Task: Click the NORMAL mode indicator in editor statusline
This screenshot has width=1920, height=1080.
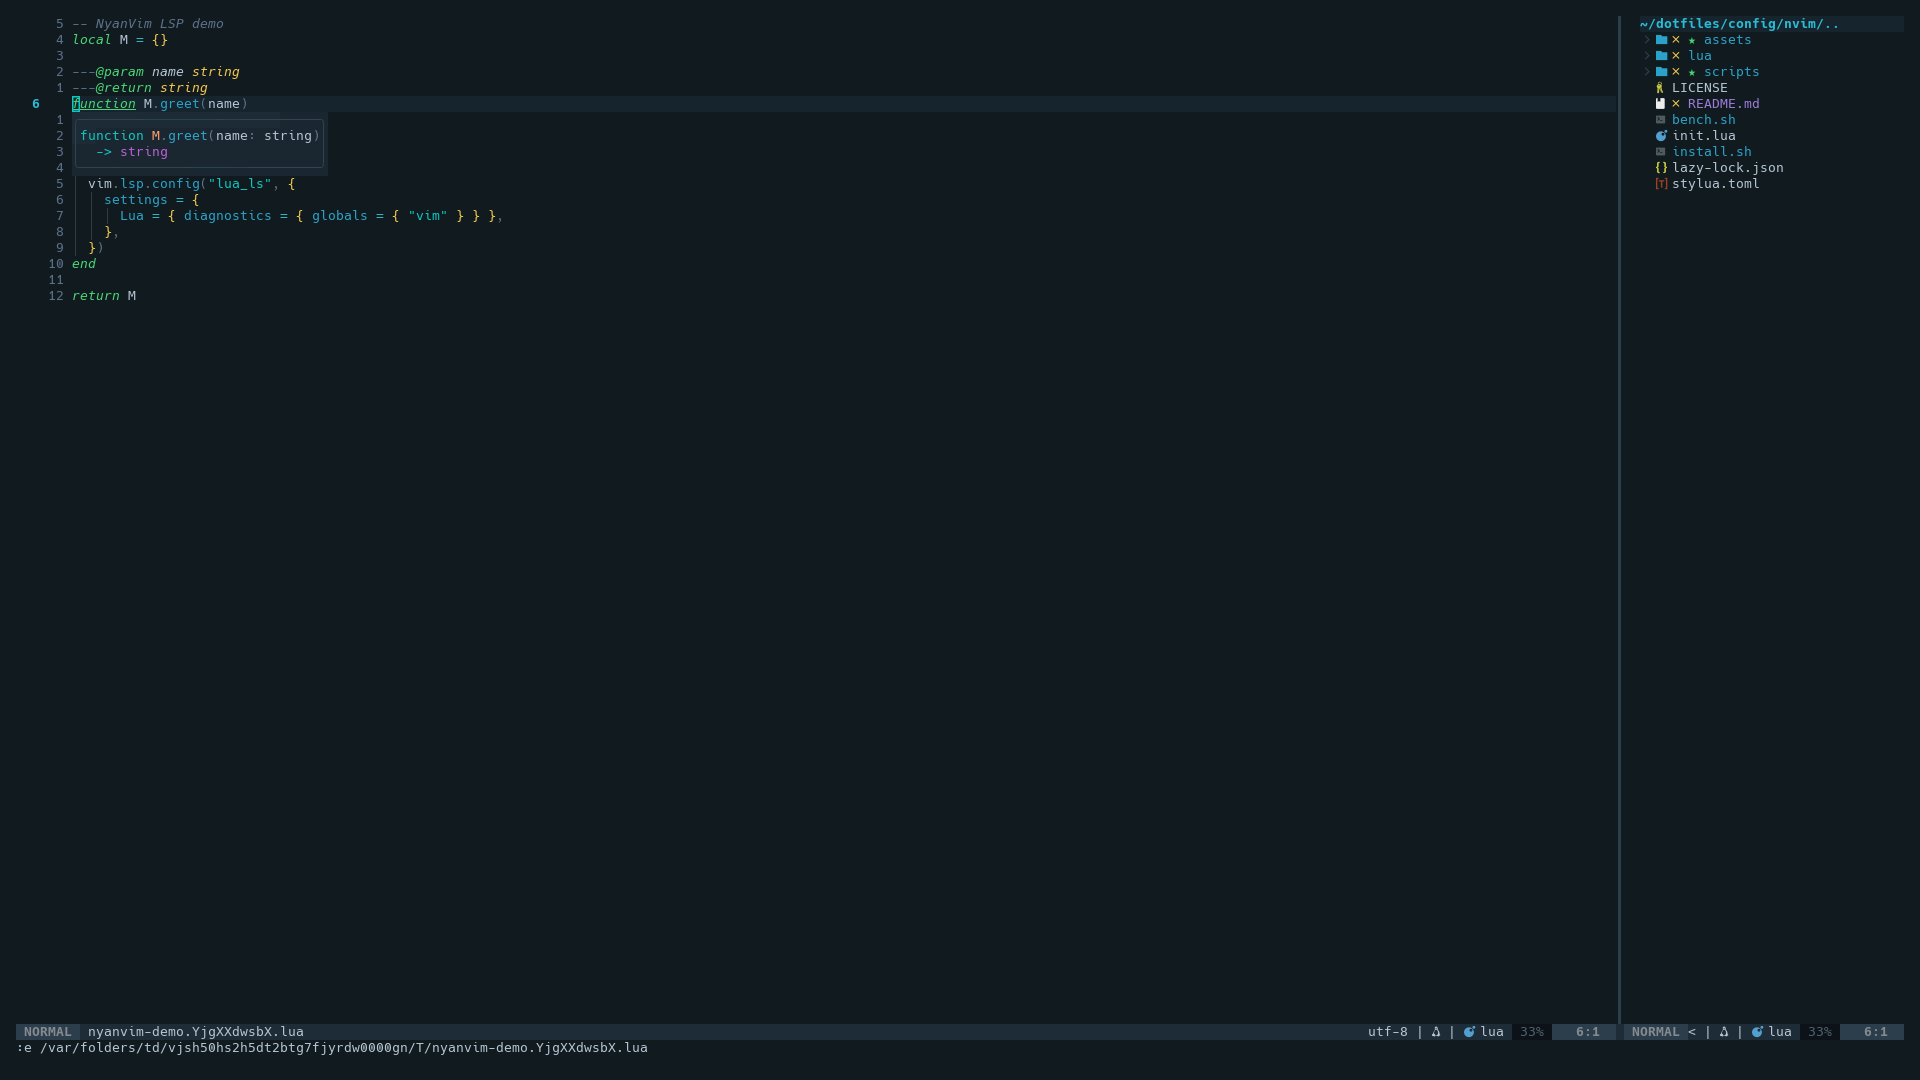Action: click(x=48, y=1032)
